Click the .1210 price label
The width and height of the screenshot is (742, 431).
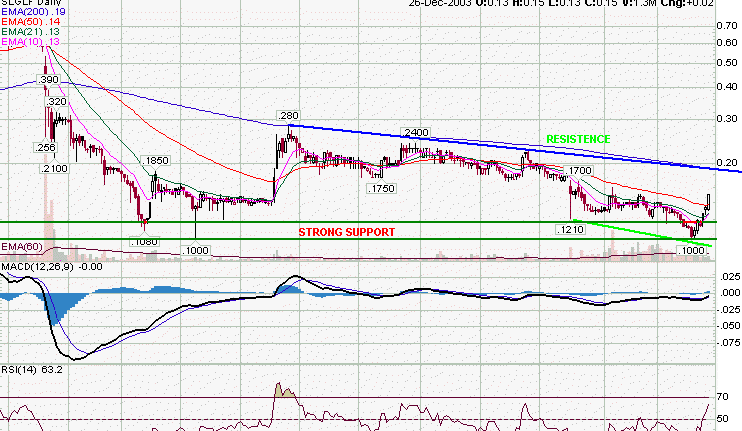570,230
